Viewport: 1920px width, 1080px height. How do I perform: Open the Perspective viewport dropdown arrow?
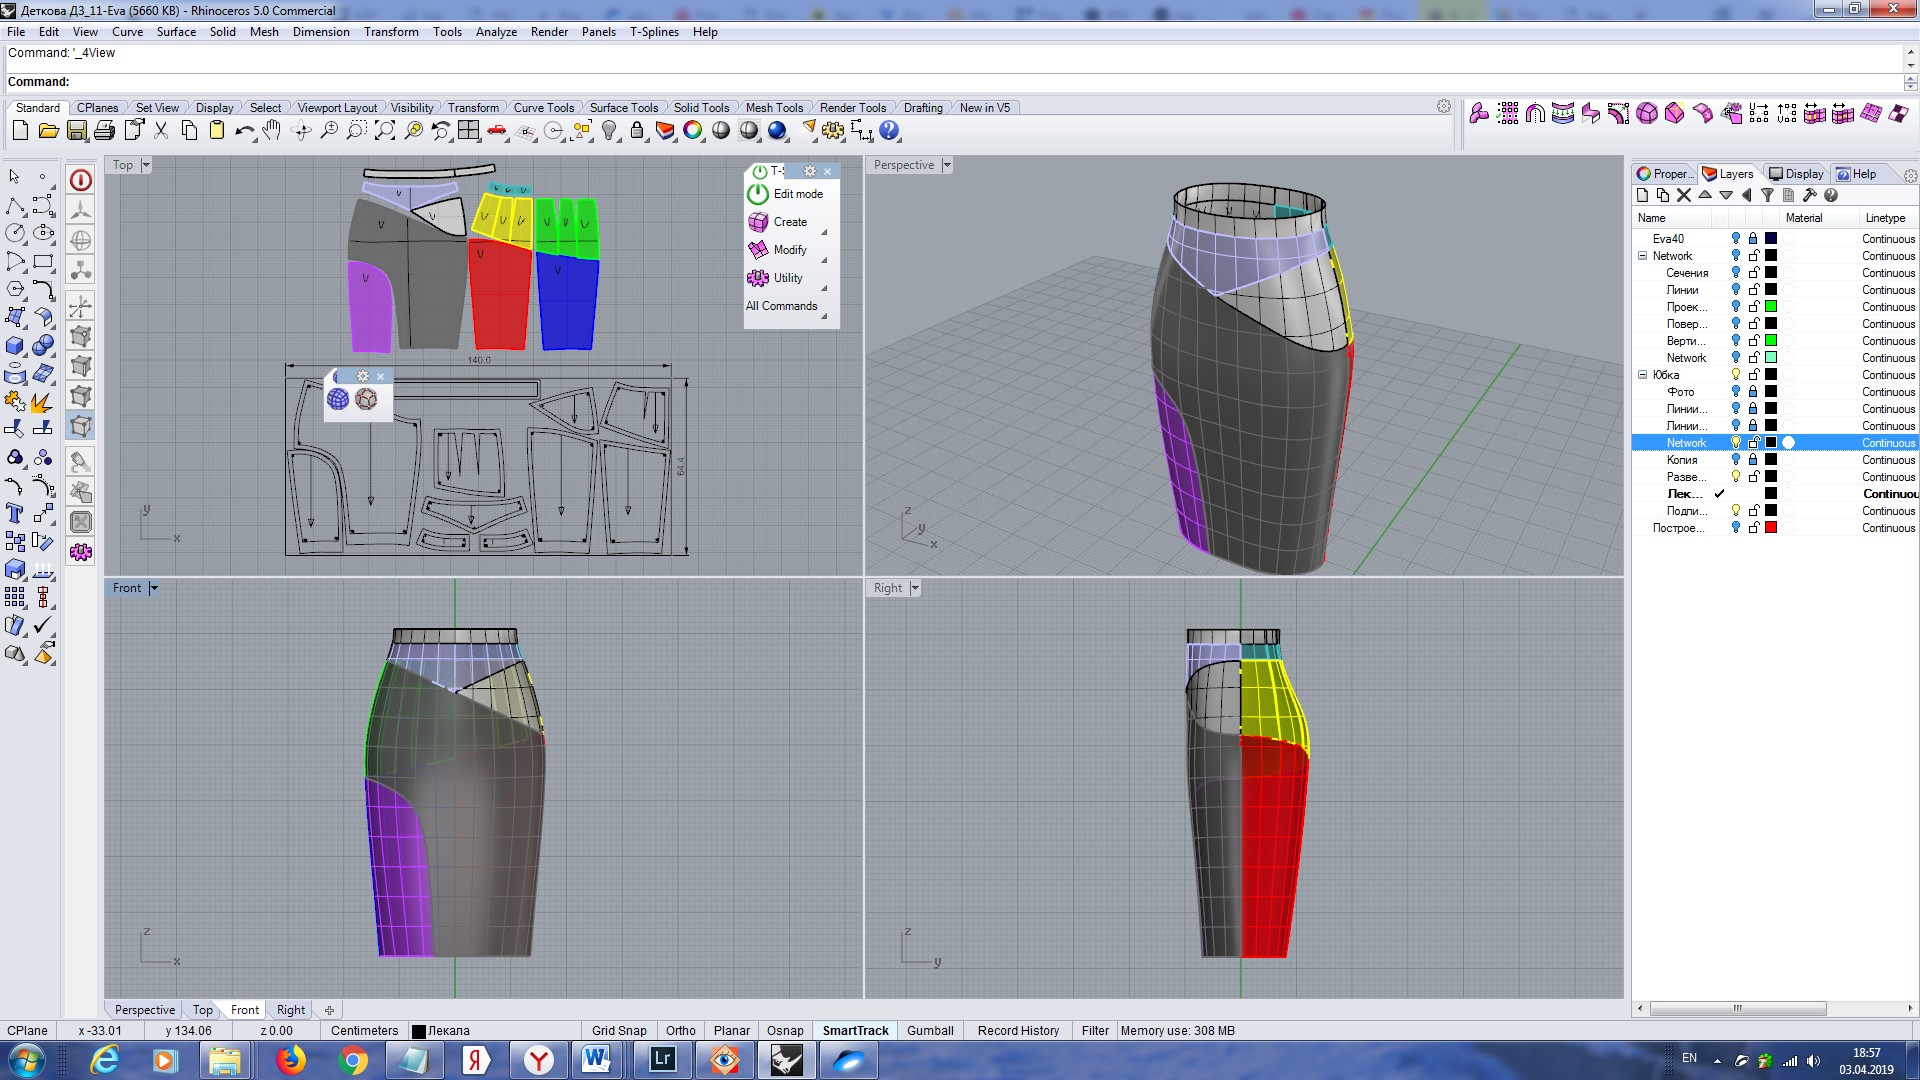click(x=947, y=165)
